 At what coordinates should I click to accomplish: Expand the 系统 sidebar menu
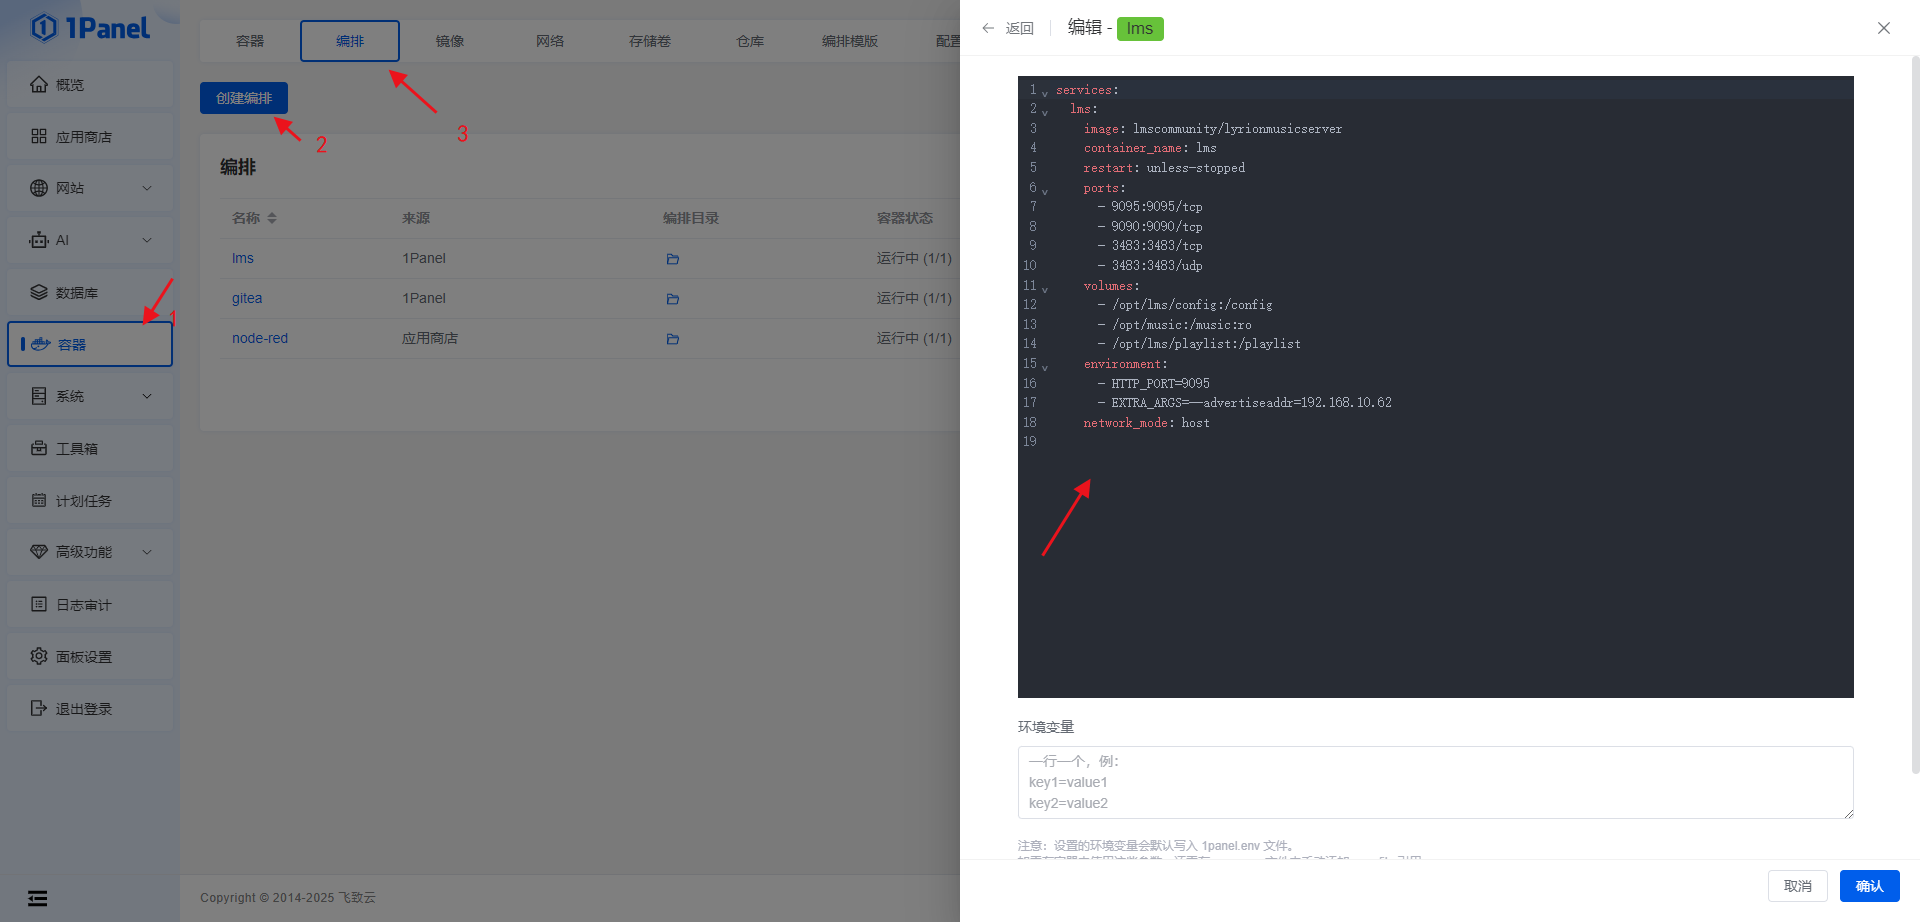click(89, 396)
